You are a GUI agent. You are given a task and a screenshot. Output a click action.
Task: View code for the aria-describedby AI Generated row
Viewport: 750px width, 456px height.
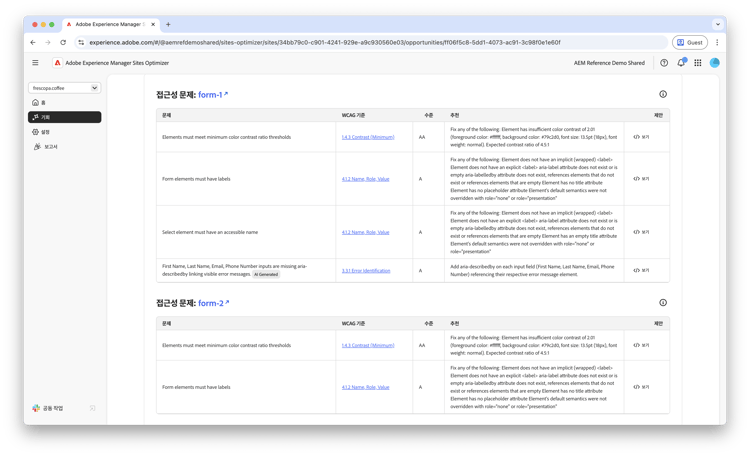641,270
